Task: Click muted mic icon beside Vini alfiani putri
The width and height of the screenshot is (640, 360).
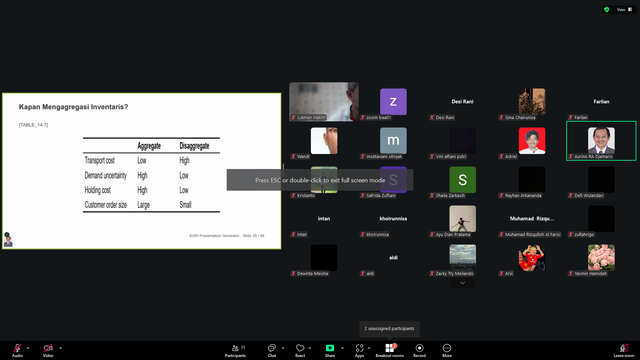Action: [432, 156]
